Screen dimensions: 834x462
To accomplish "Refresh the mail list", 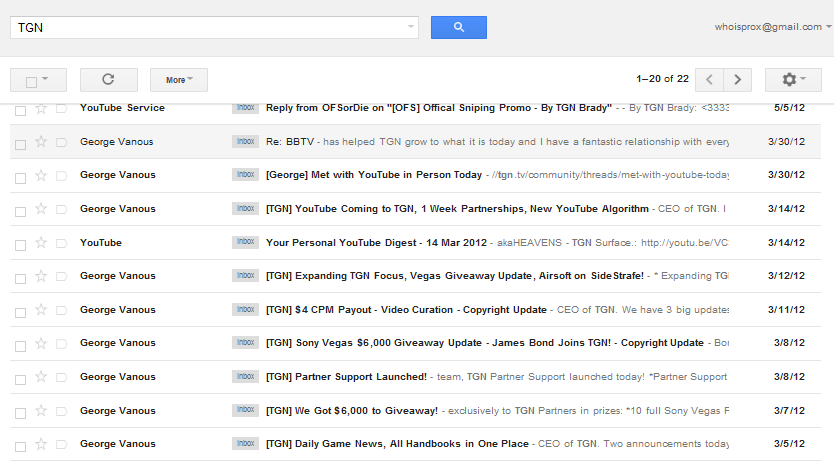I will 109,80.
